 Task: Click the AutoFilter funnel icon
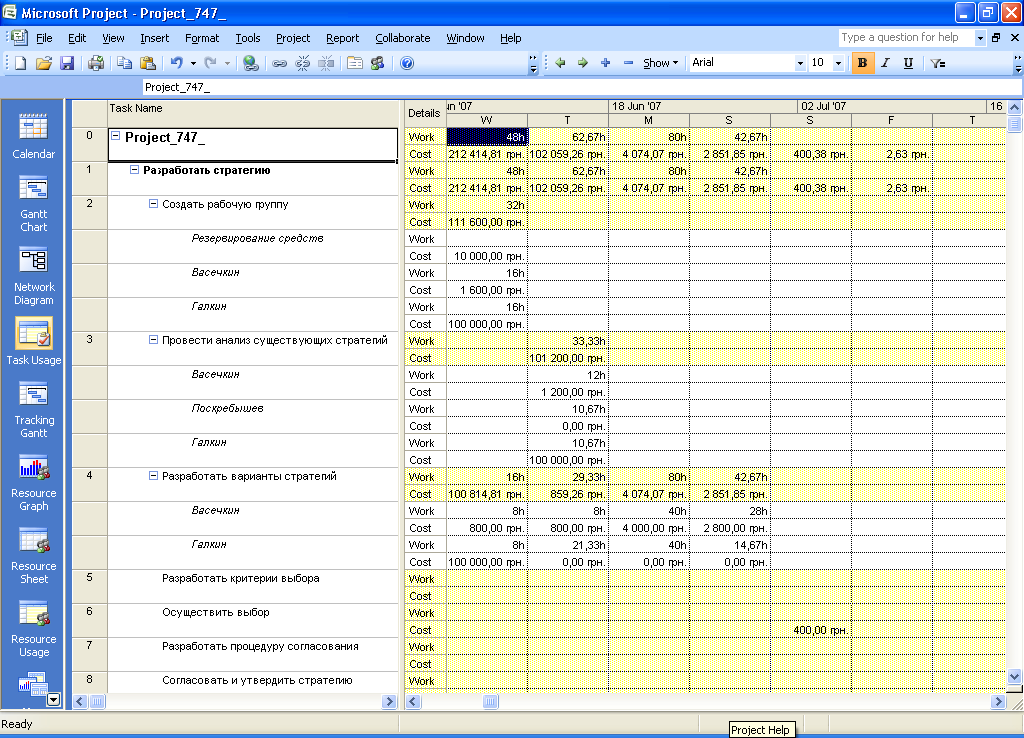click(938, 63)
